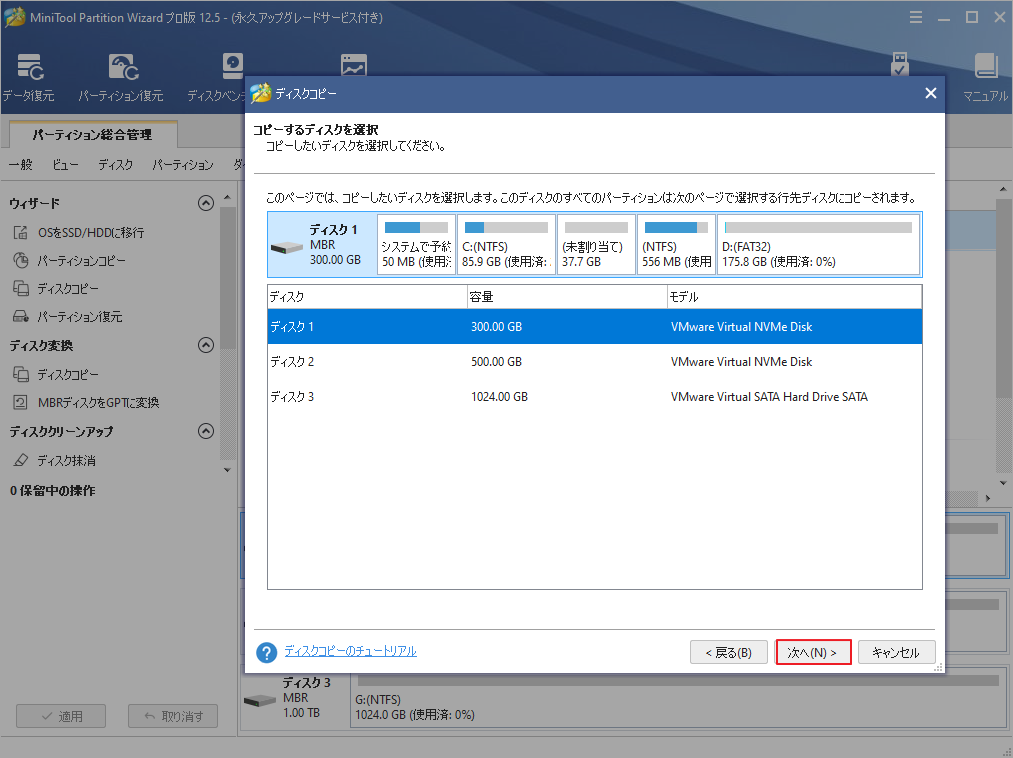Open the hamburger menu at top right

(x=917, y=16)
